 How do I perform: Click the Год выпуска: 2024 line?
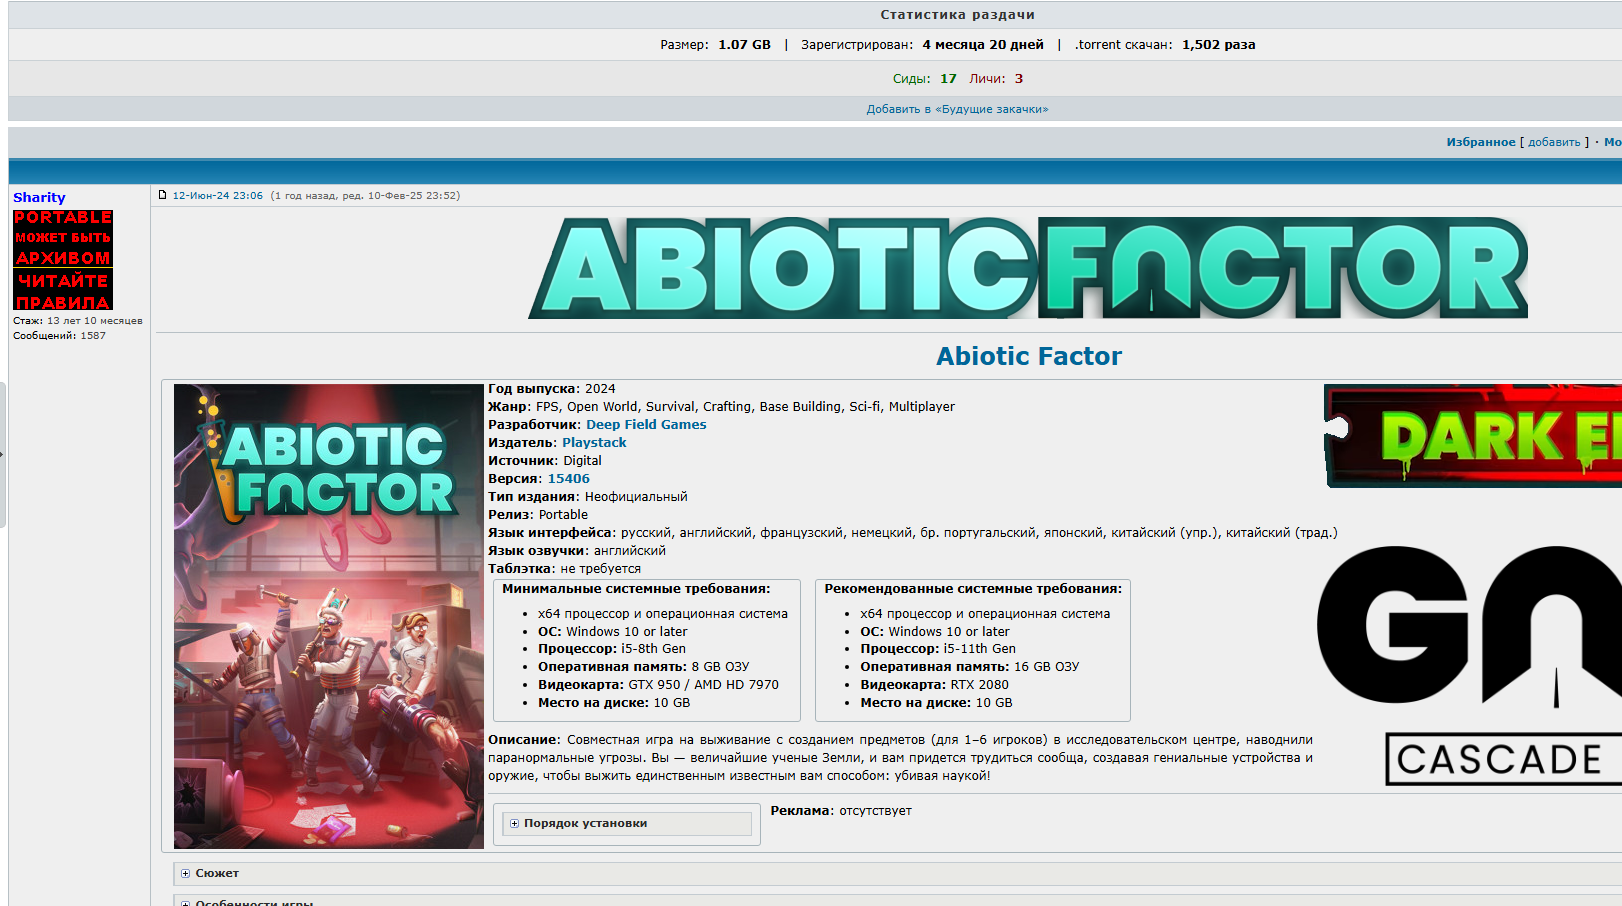coord(552,389)
